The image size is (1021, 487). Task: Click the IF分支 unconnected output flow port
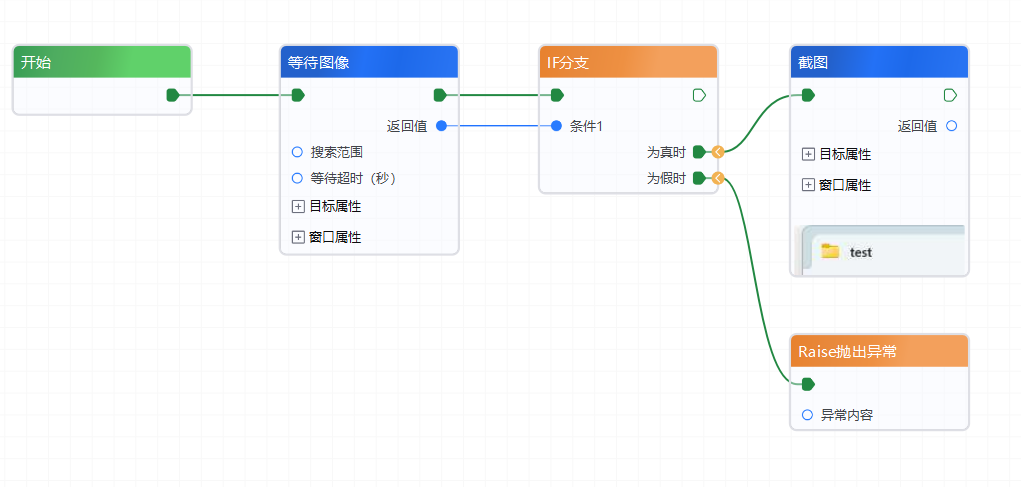point(699,95)
